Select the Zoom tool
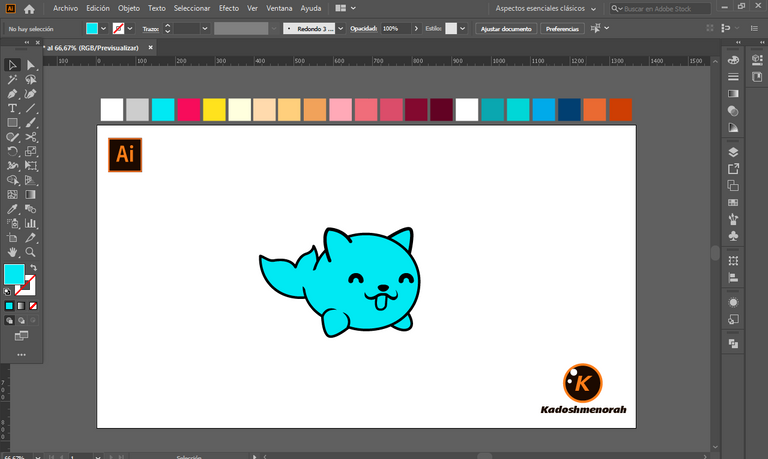Screen dimensions: 768x459 tap(31, 252)
